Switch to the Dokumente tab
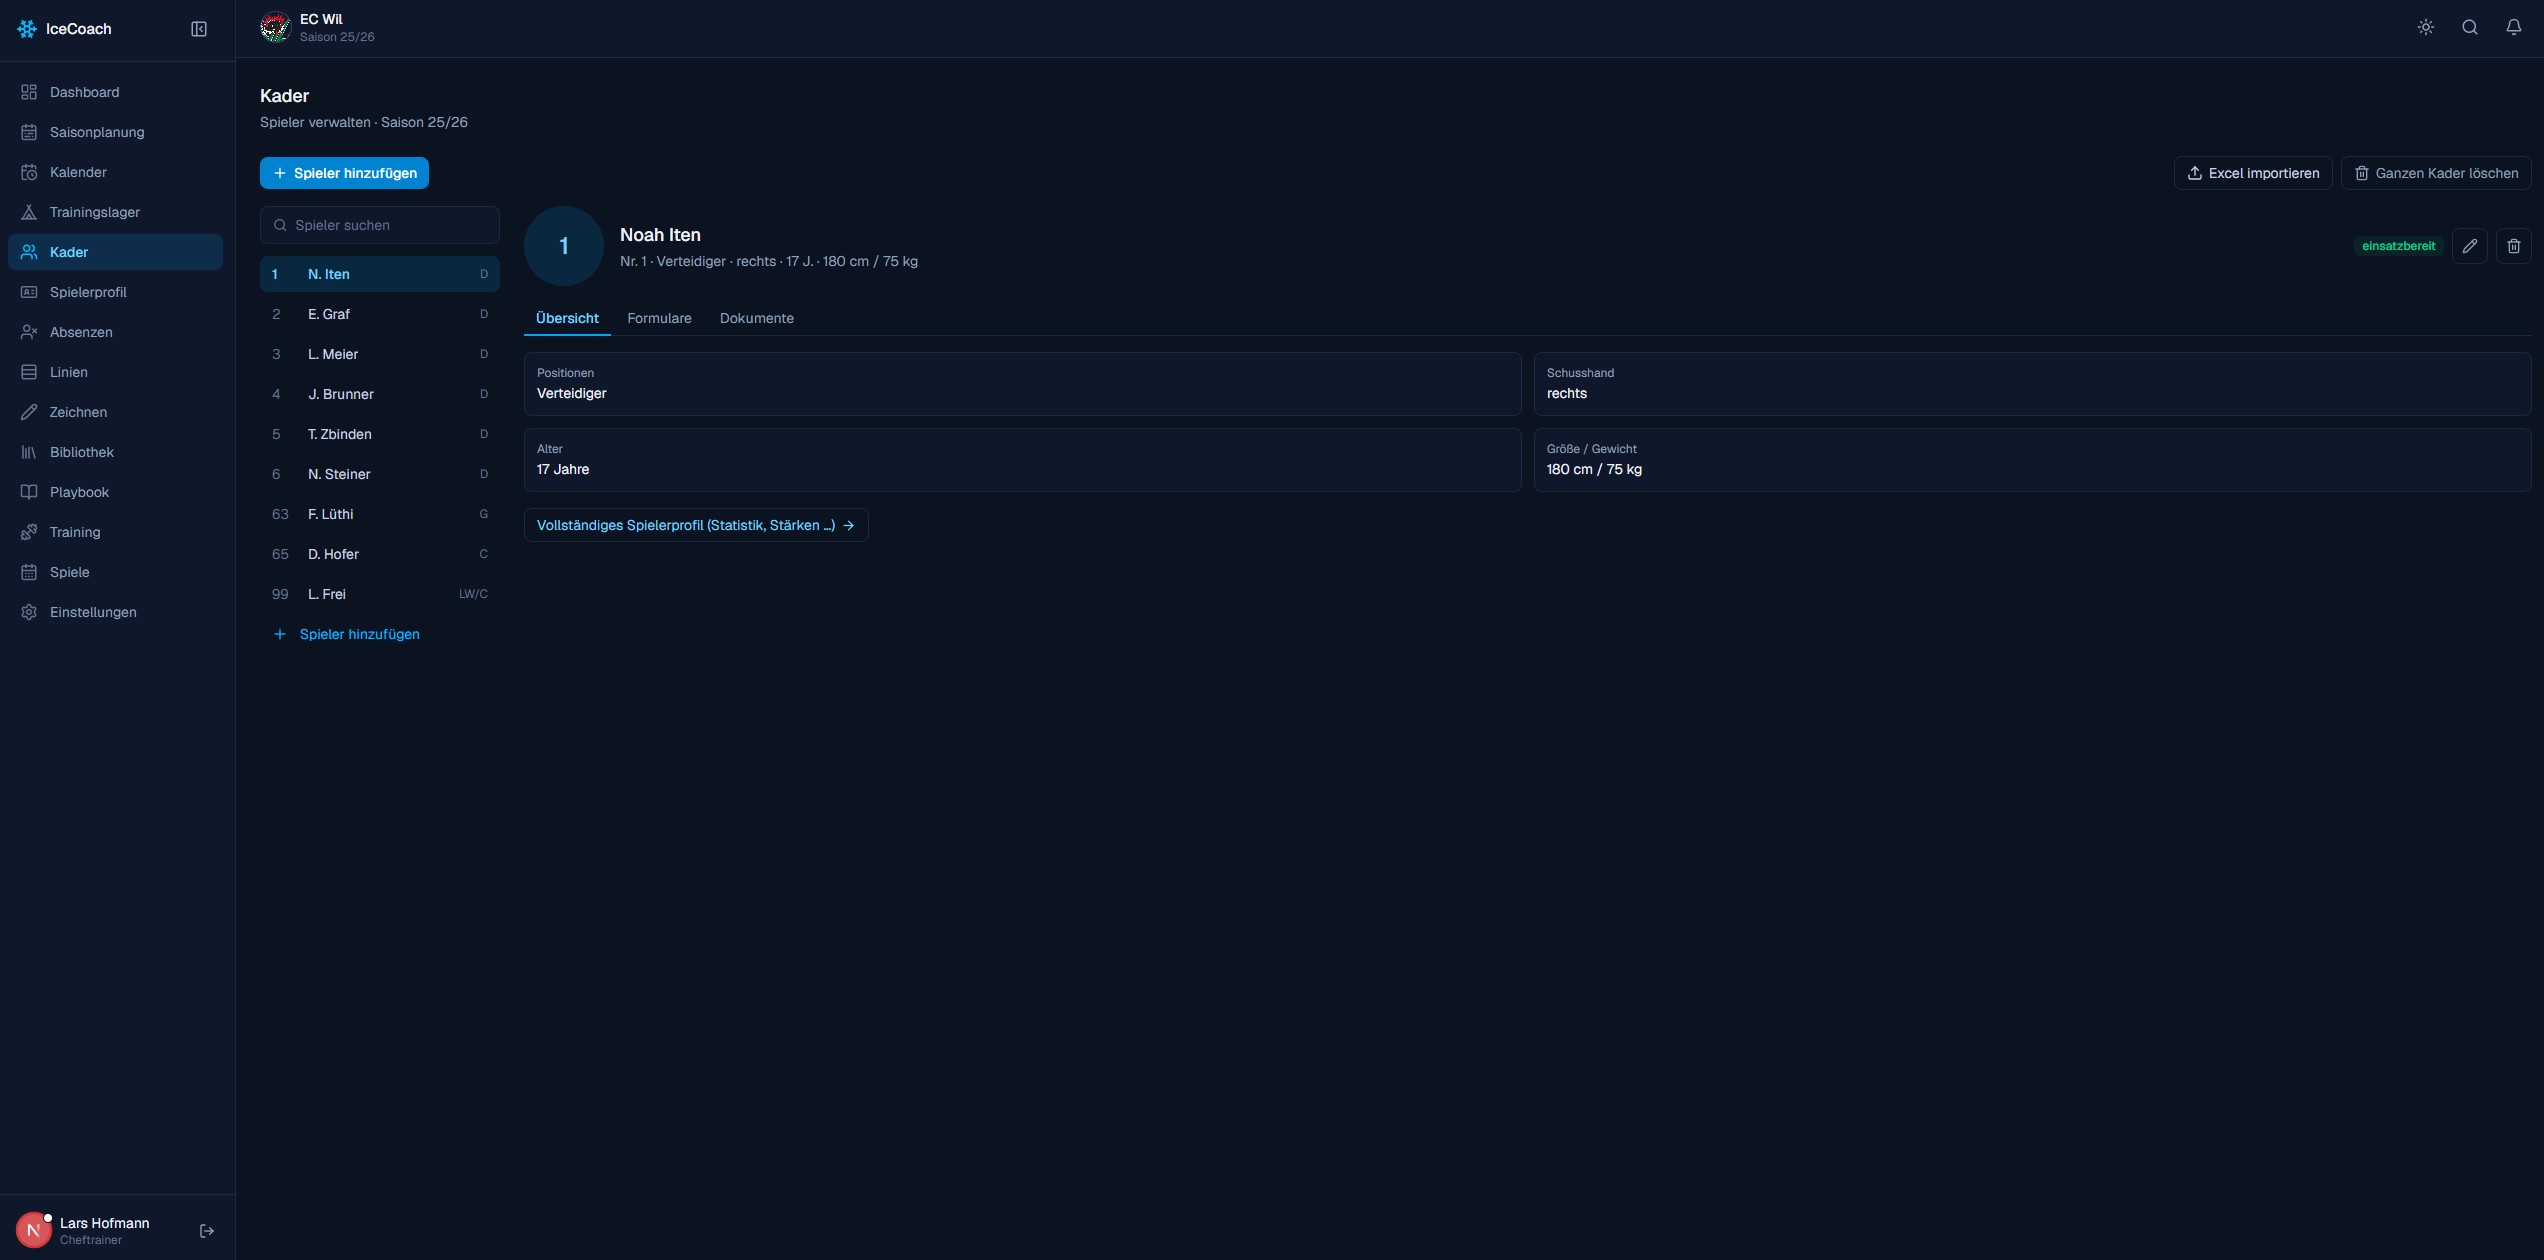Image resolution: width=2544 pixels, height=1260 pixels. [757, 318]
